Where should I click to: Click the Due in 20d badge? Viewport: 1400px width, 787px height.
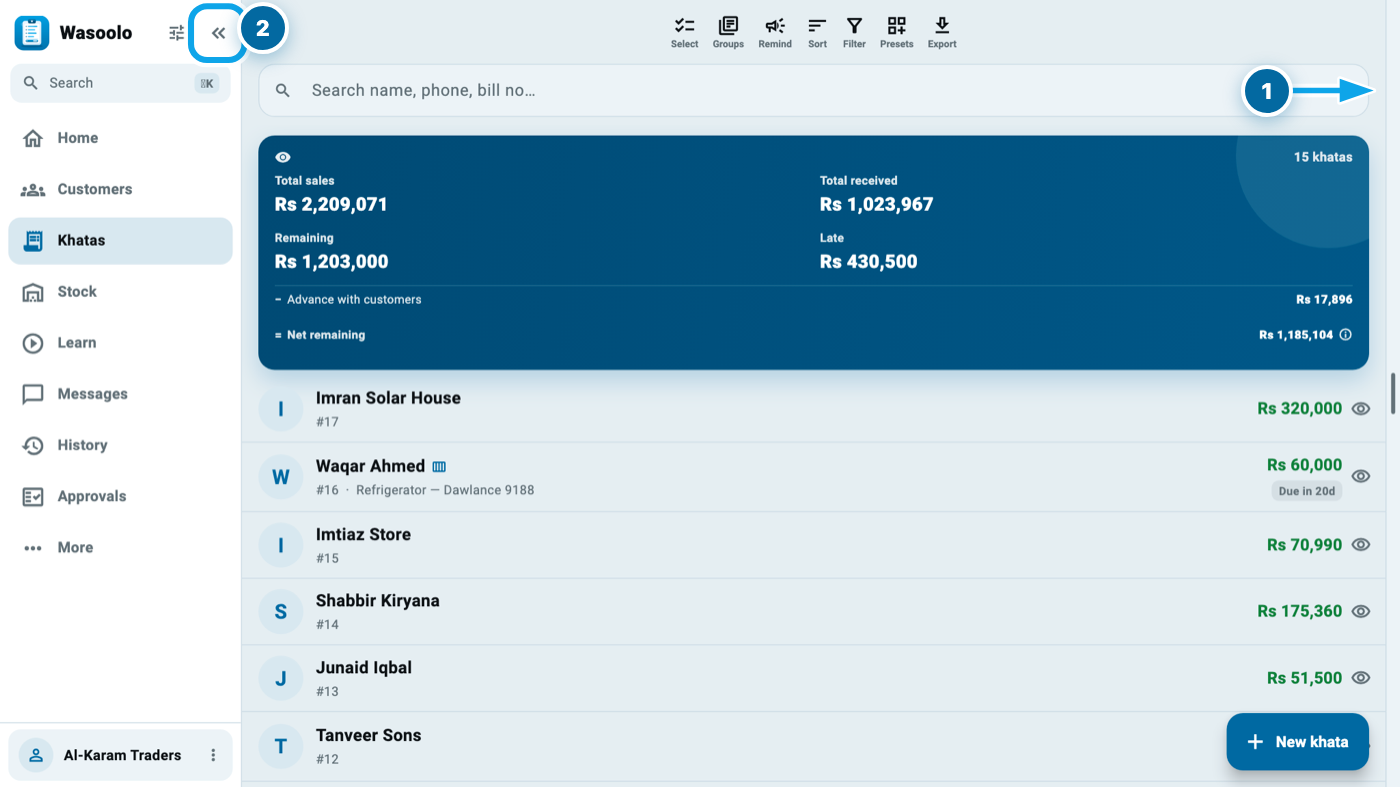tap(1307, 491)
